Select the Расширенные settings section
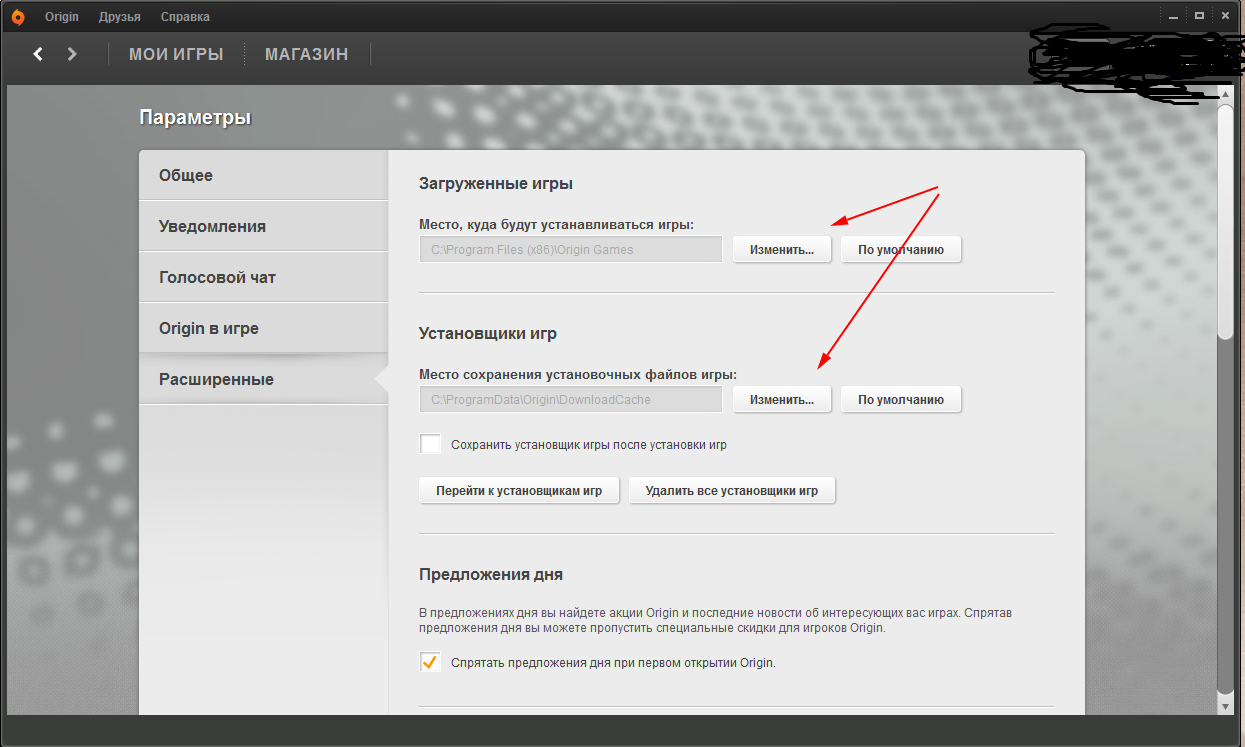 coord(263,380)
